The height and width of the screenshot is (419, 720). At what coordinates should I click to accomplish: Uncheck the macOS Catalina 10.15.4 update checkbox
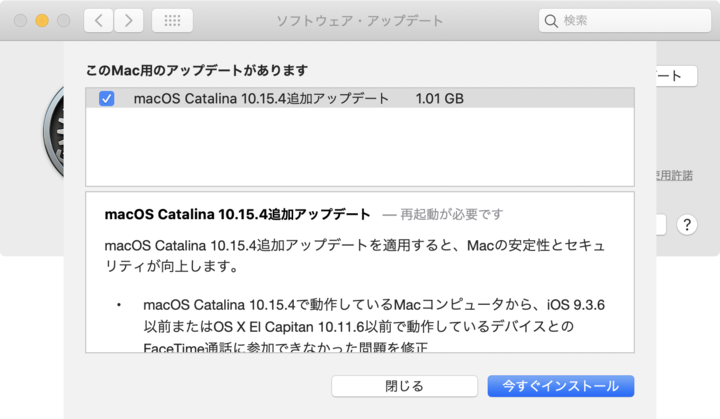click(107, 99)
